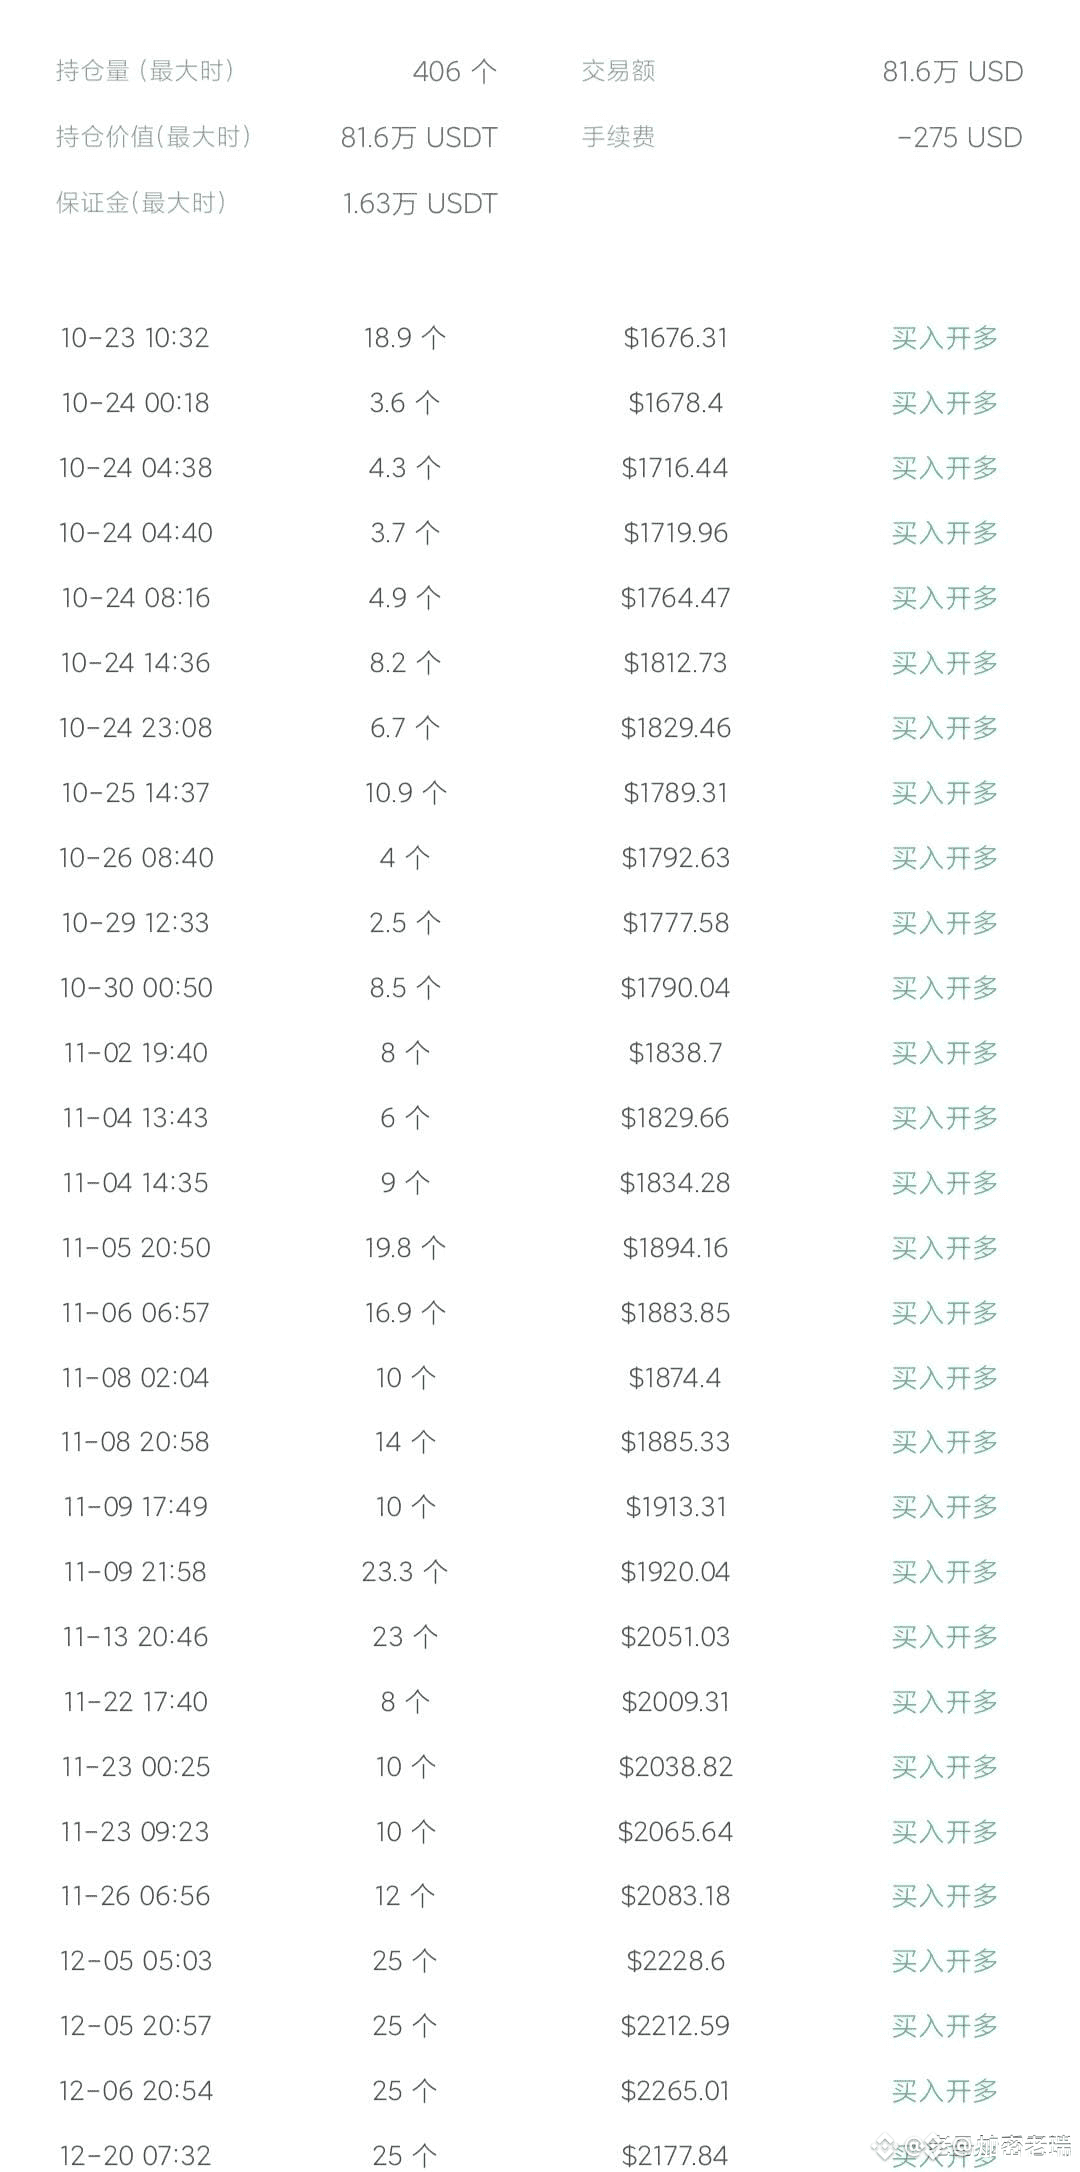Click 买入开多 on the 11-13 20:46 row
Viewport: 1080px width, 2172px height.
pos(944,1637)
